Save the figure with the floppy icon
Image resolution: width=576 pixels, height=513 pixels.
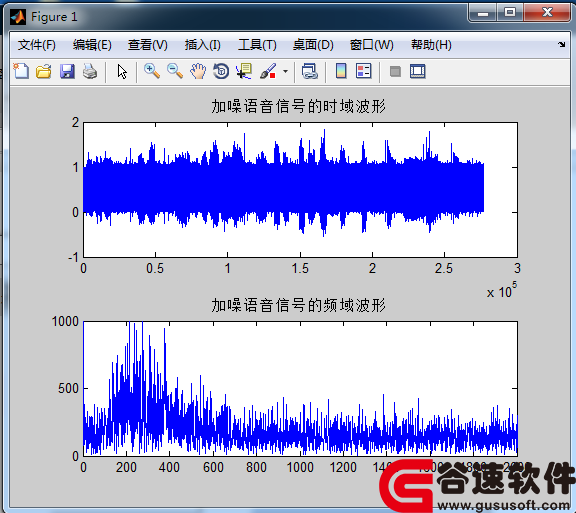pos(67,71)
